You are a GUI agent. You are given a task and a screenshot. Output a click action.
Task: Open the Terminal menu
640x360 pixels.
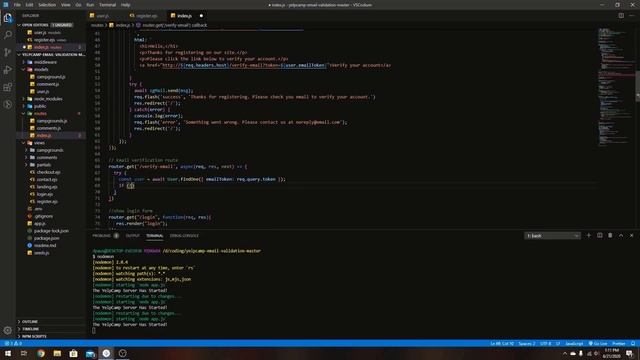(107, 5)
